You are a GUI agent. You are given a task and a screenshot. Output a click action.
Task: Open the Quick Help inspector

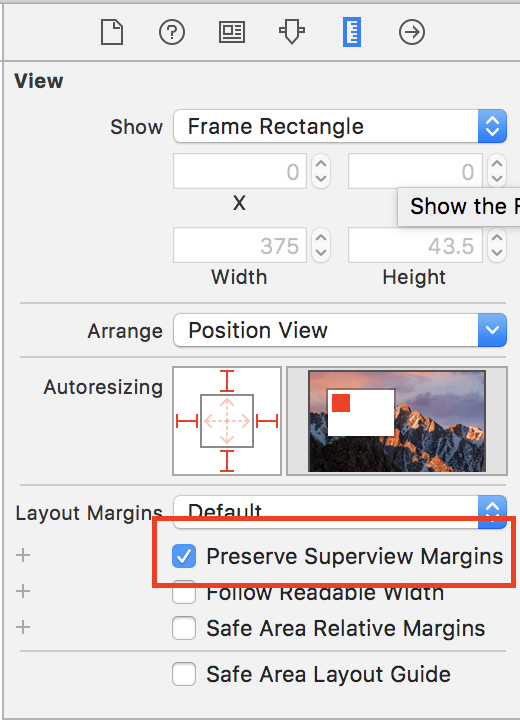(172, 32)
